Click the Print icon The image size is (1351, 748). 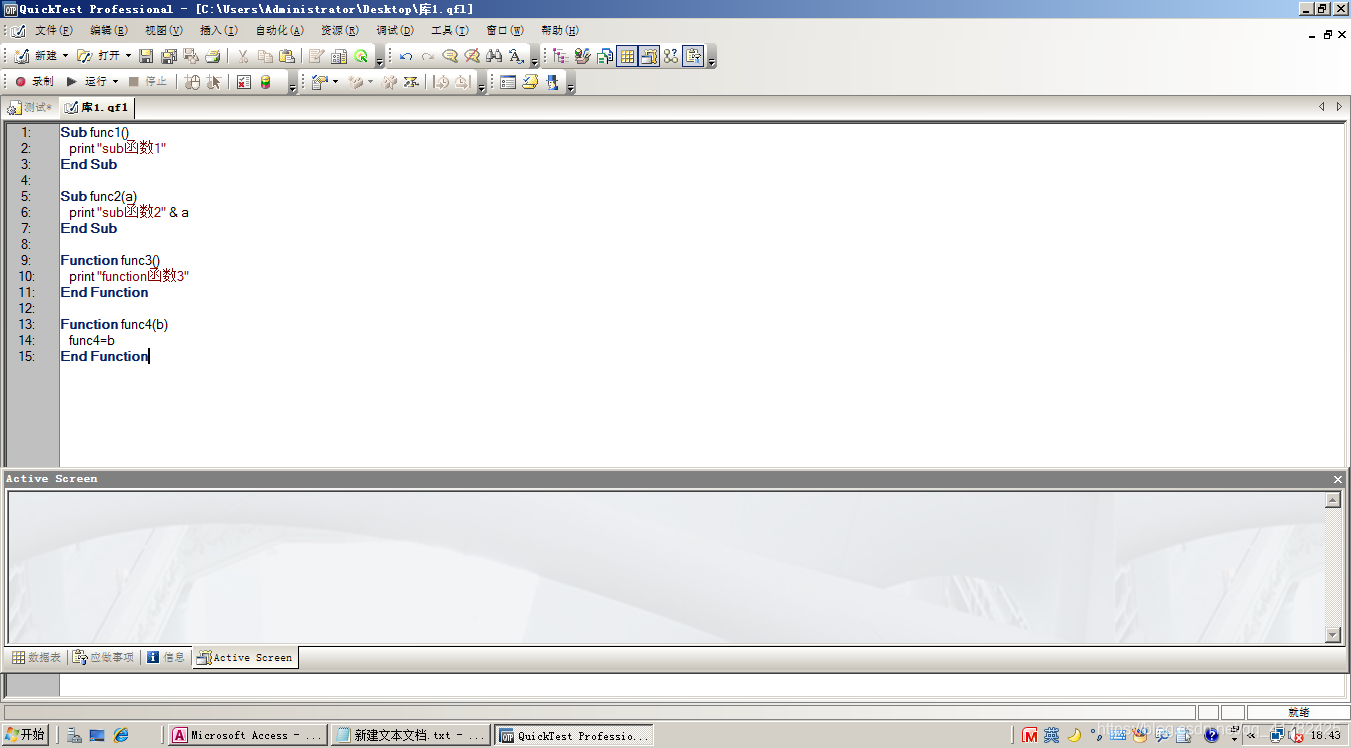point(213,56)
